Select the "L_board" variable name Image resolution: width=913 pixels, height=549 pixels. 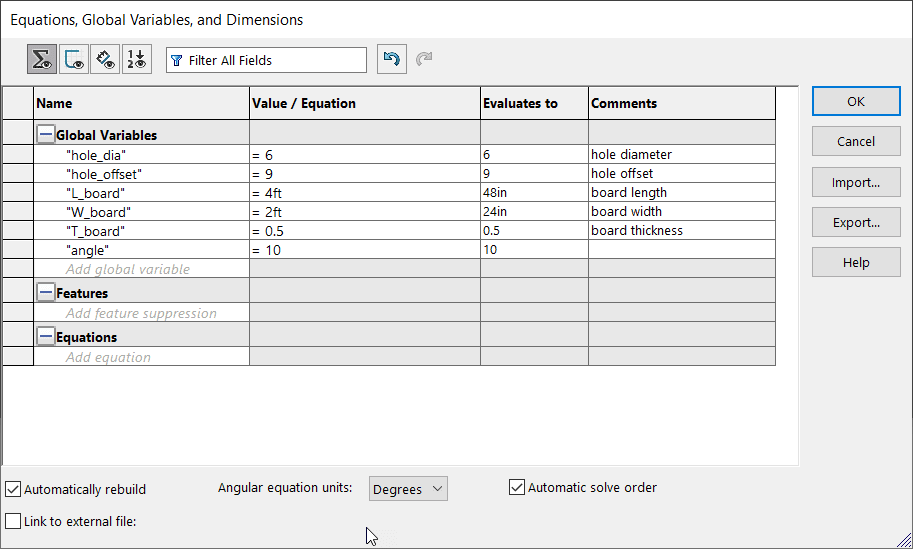(95, 193)
